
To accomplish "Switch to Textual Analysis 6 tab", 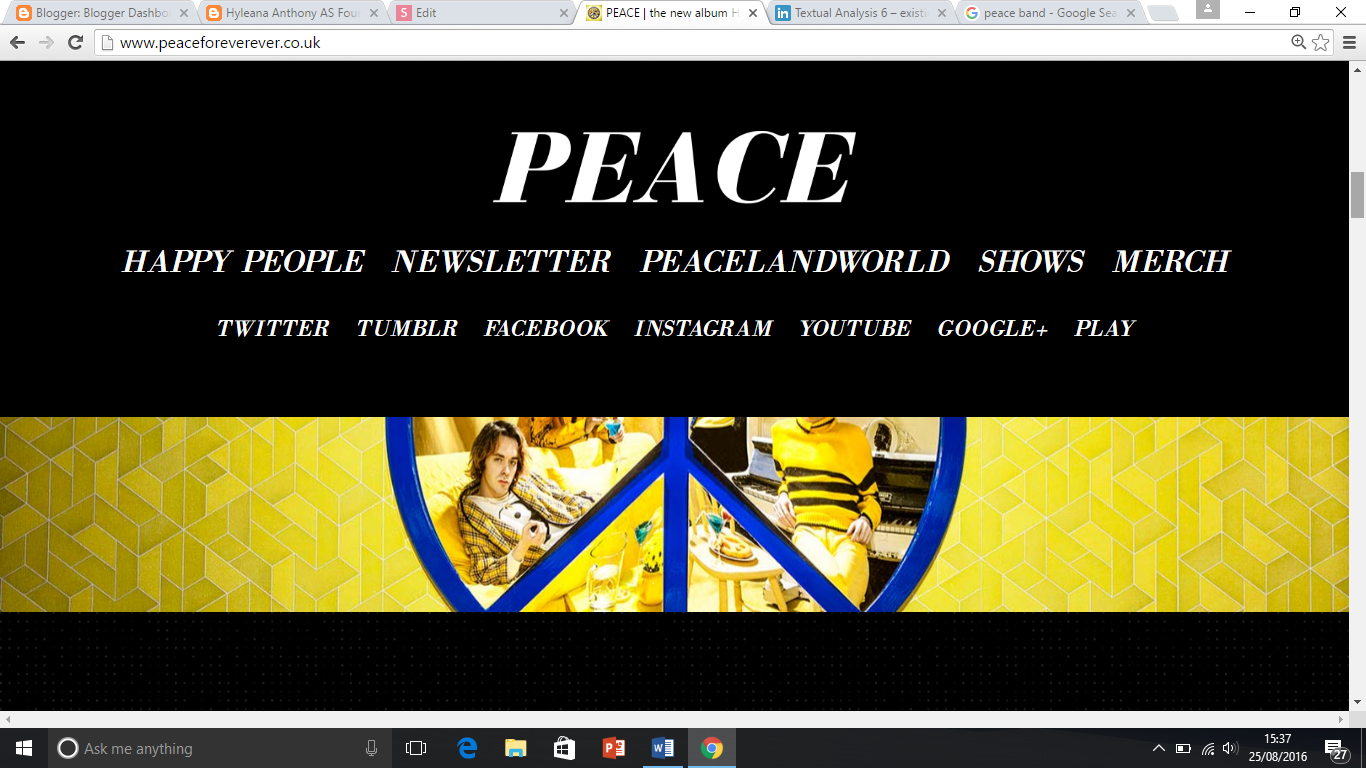I will [x=858, y=13].
